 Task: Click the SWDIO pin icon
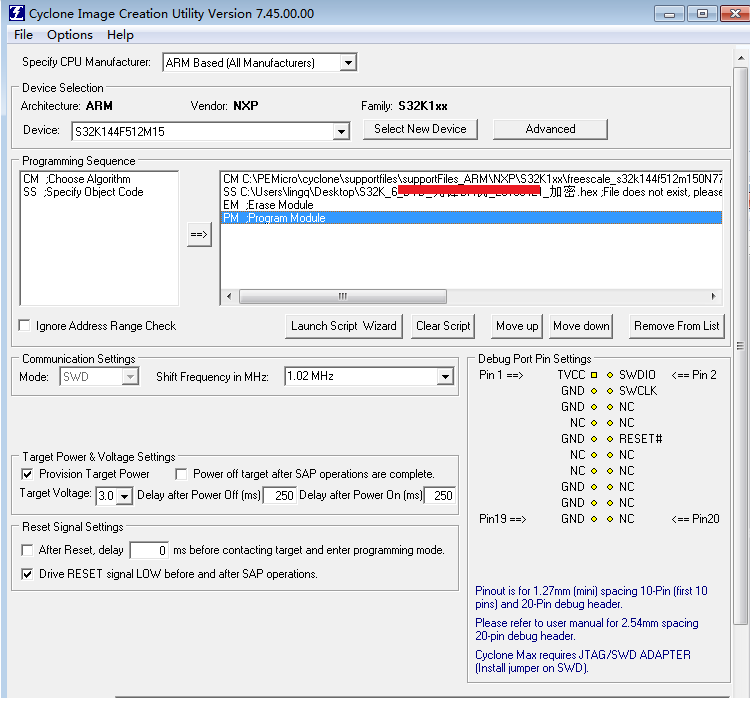click(610, 375)
